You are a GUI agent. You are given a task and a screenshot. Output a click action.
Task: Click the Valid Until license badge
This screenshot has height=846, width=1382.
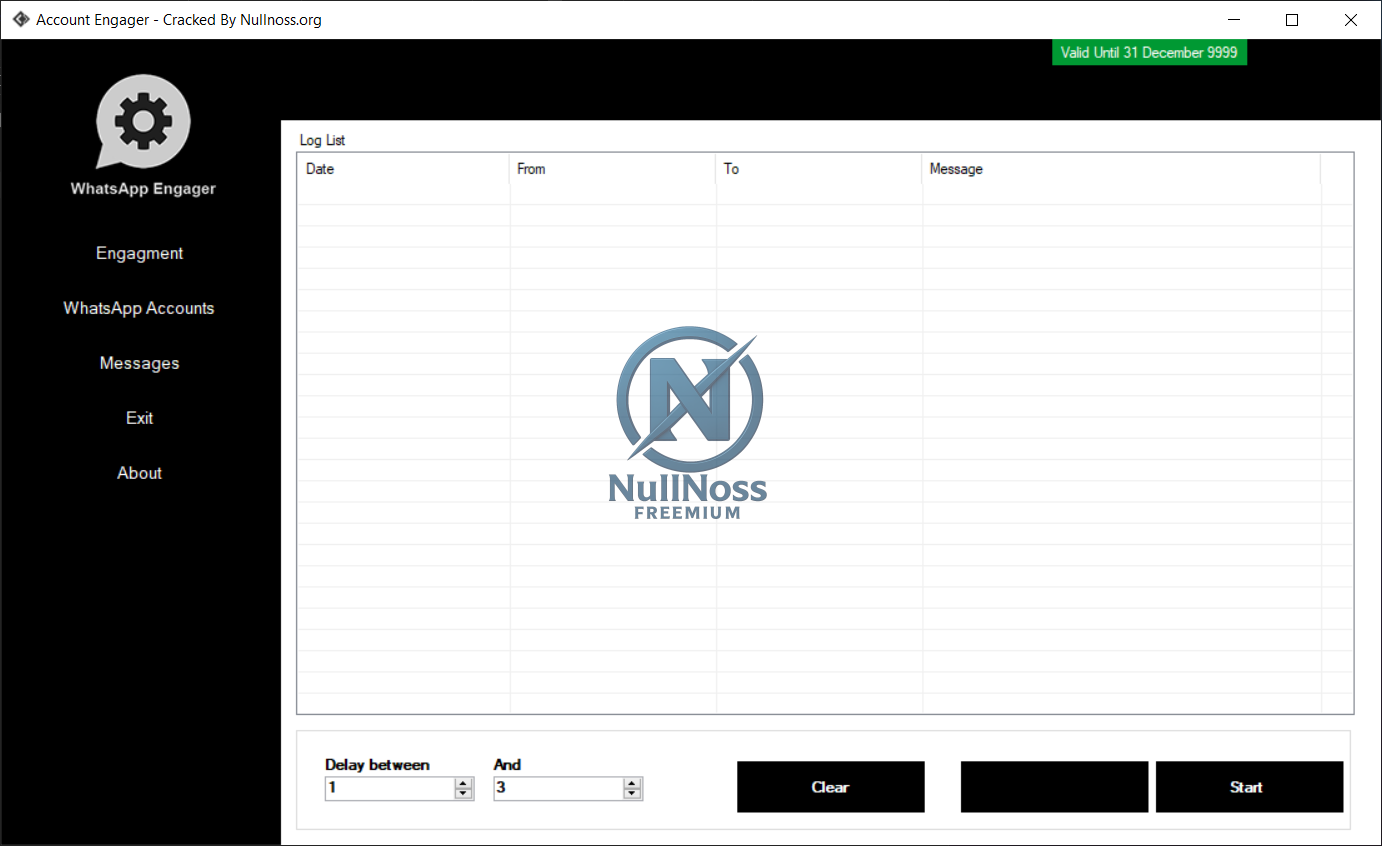[x=1149, y=53]
